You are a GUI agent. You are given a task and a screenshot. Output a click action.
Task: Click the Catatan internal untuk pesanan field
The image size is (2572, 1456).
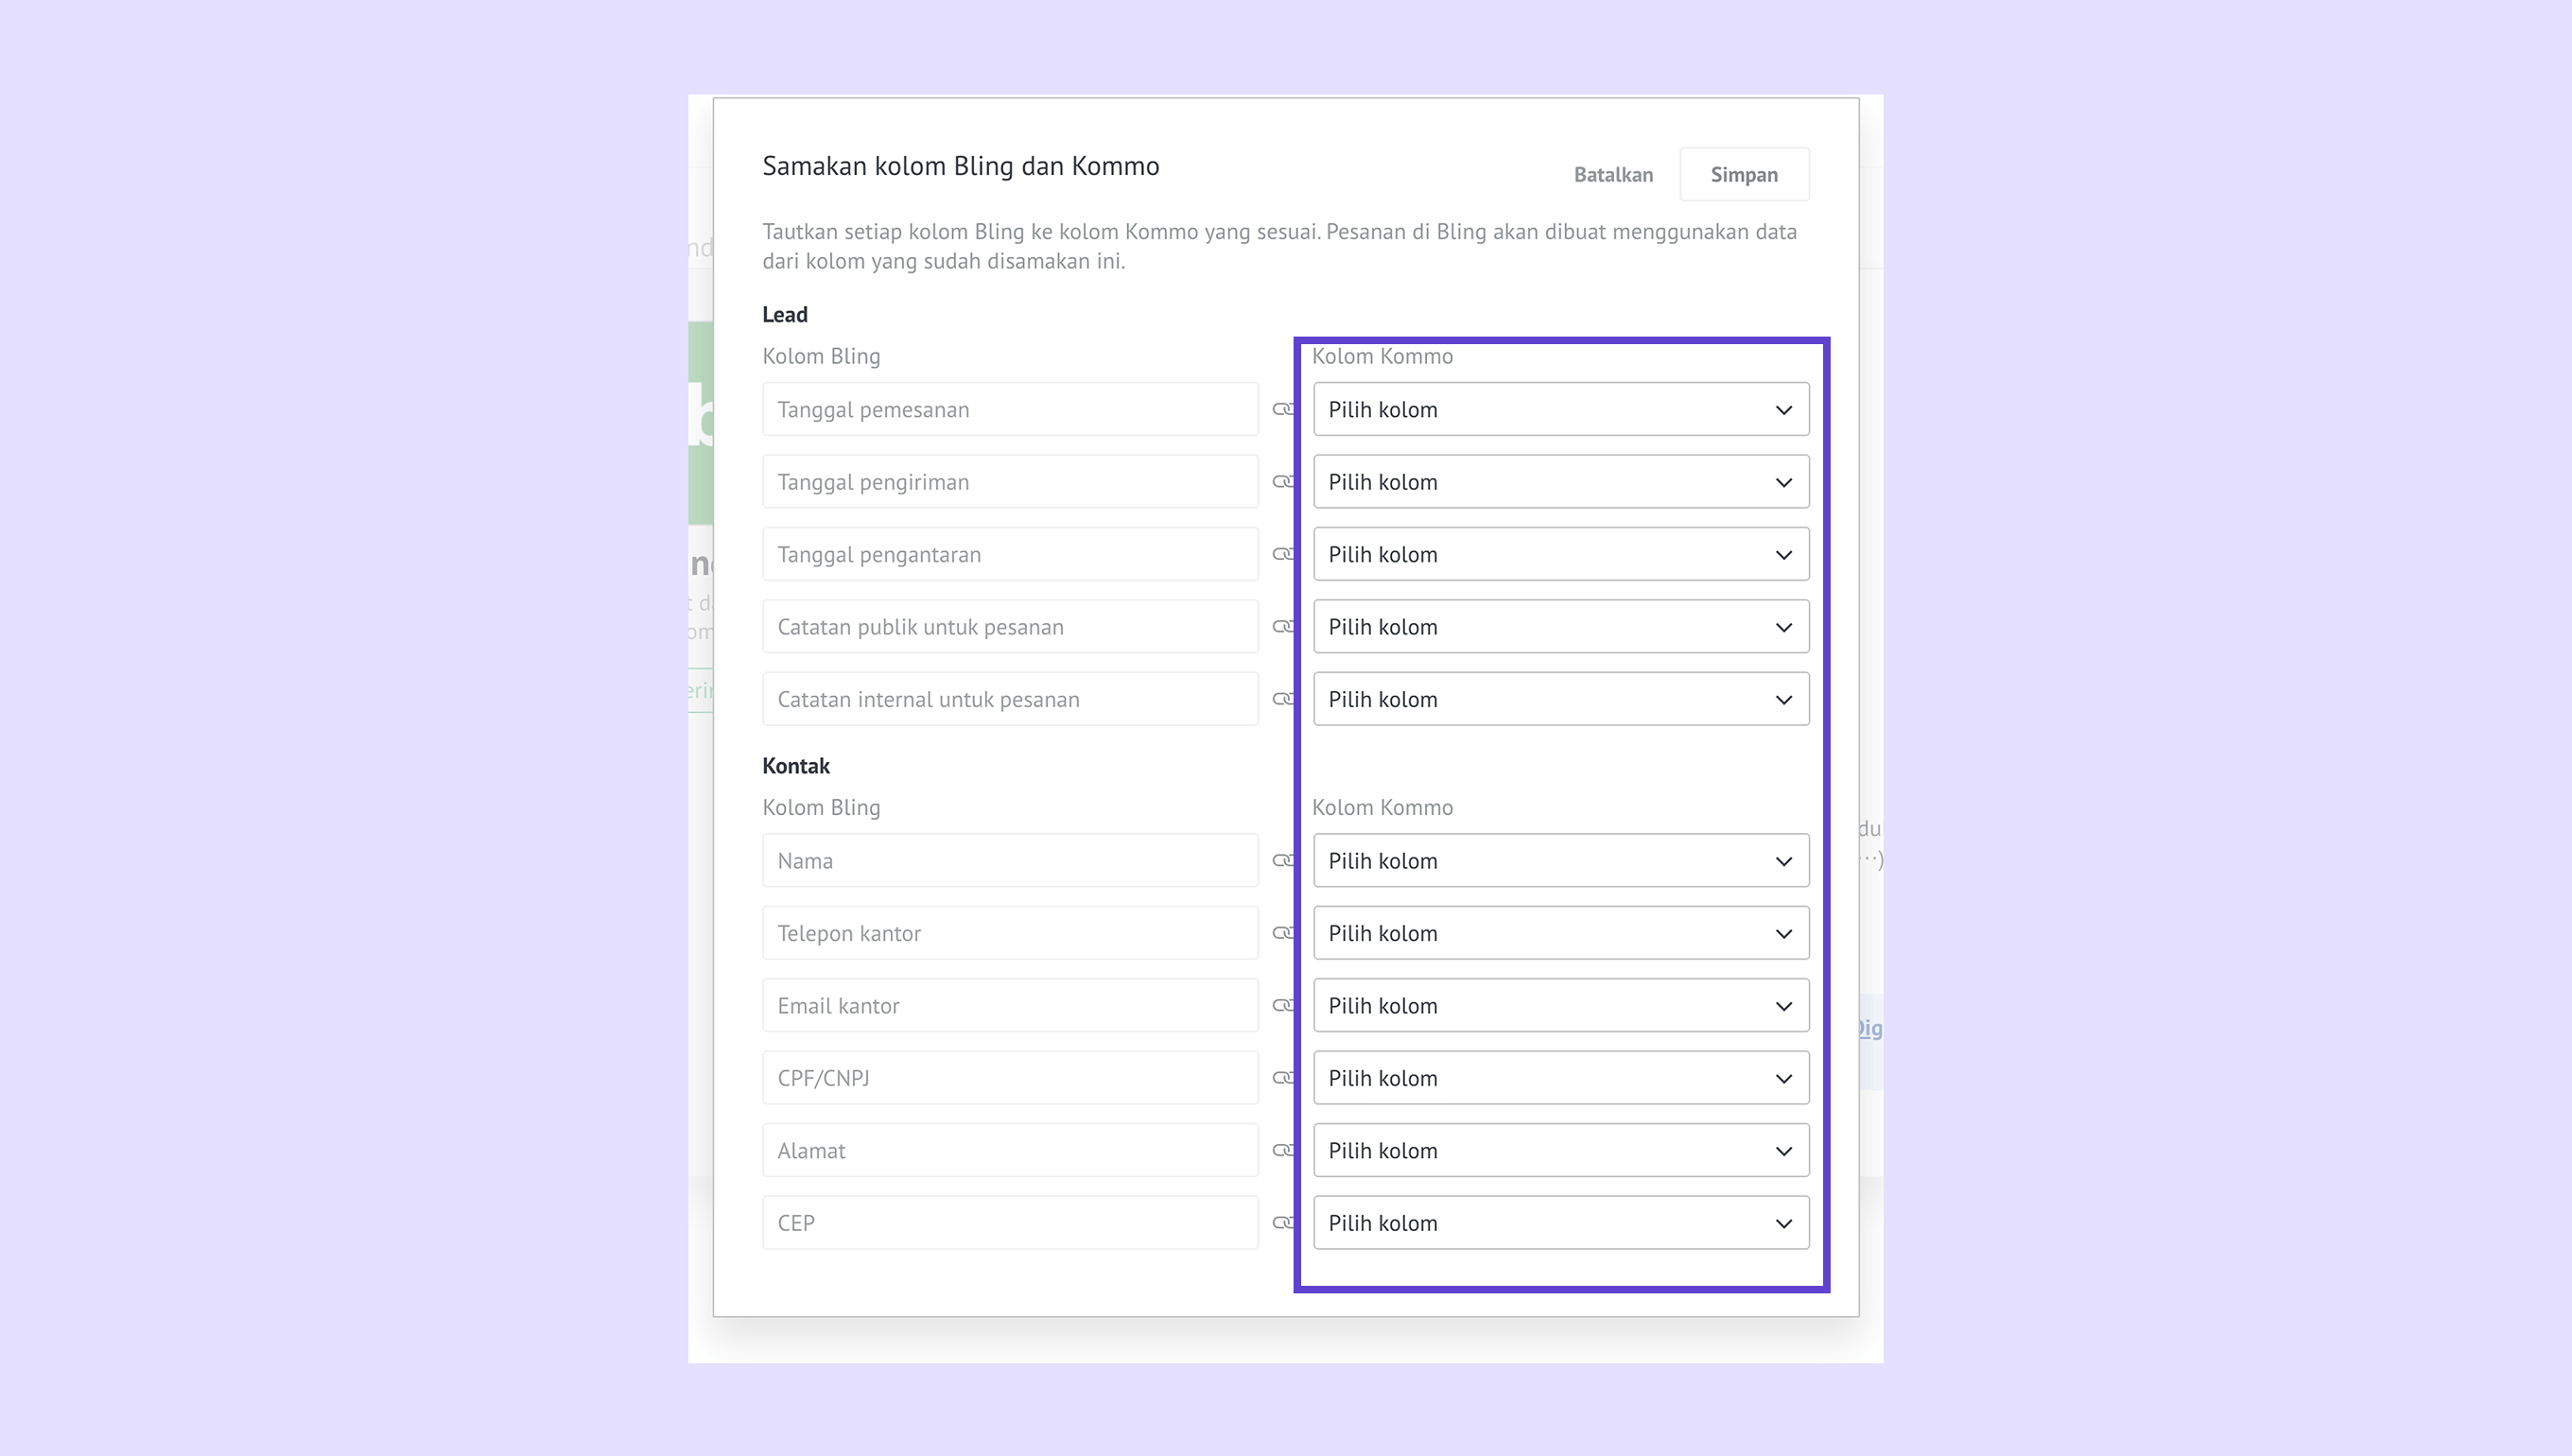click(1009, 699)
